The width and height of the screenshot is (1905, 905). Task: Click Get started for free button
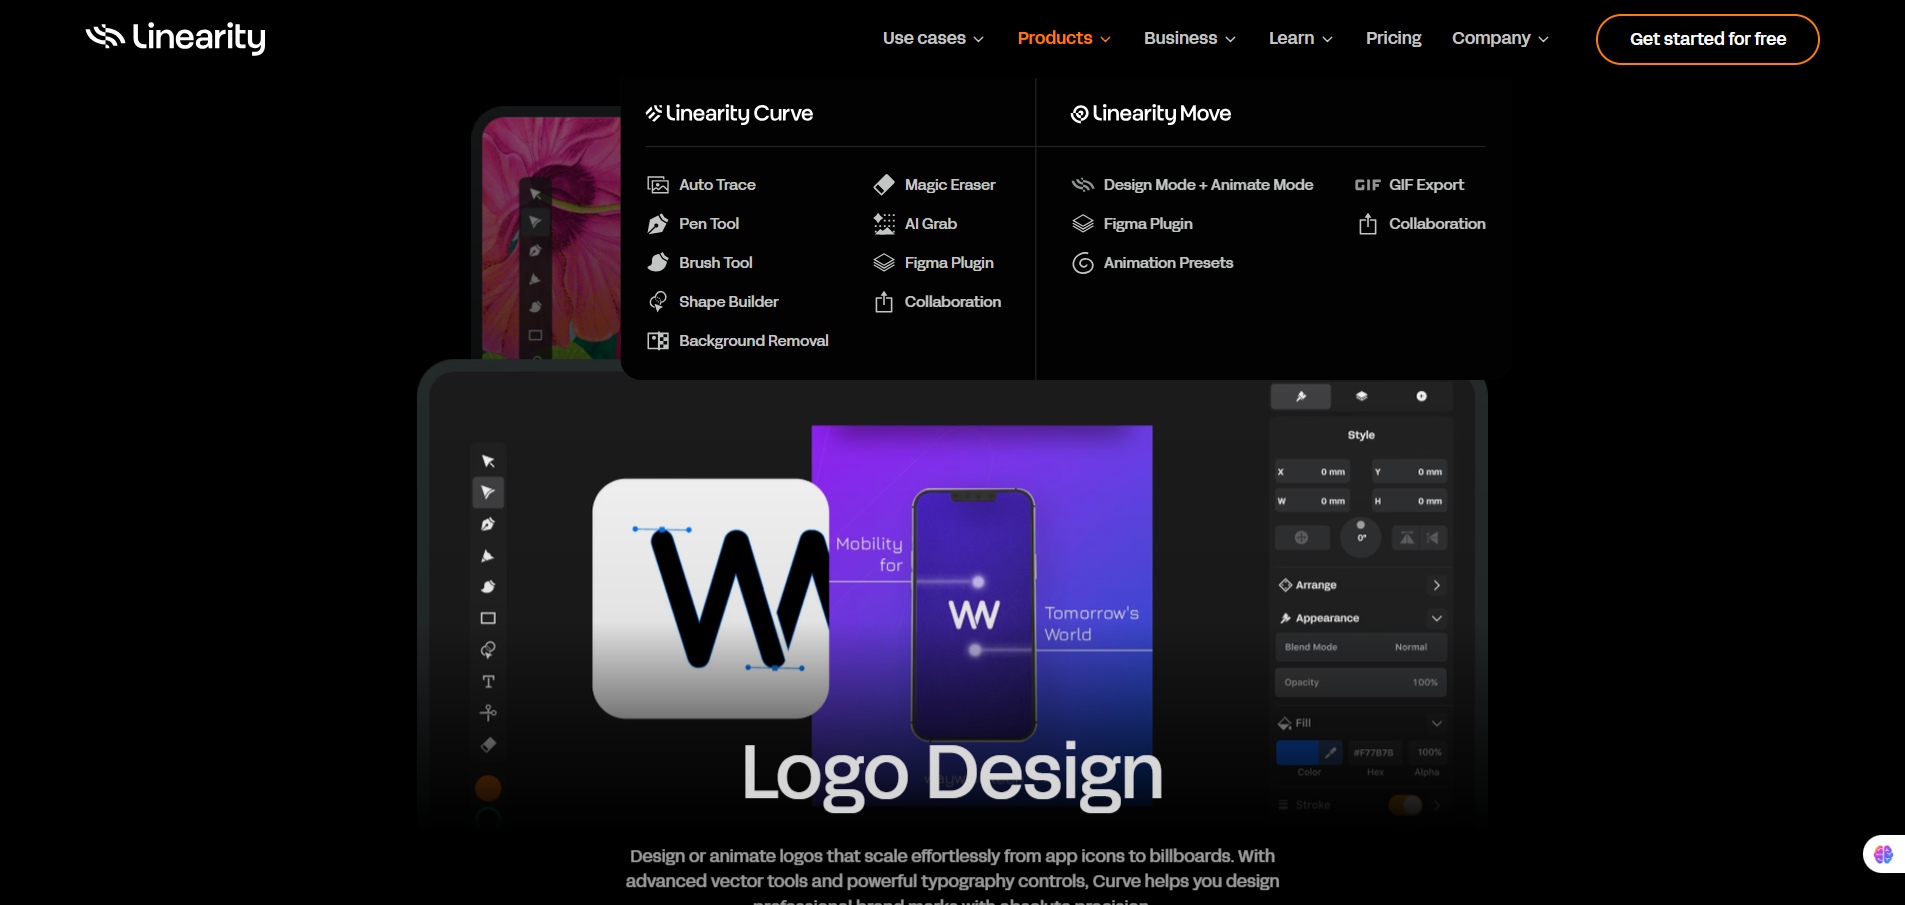click(1707, 39)
